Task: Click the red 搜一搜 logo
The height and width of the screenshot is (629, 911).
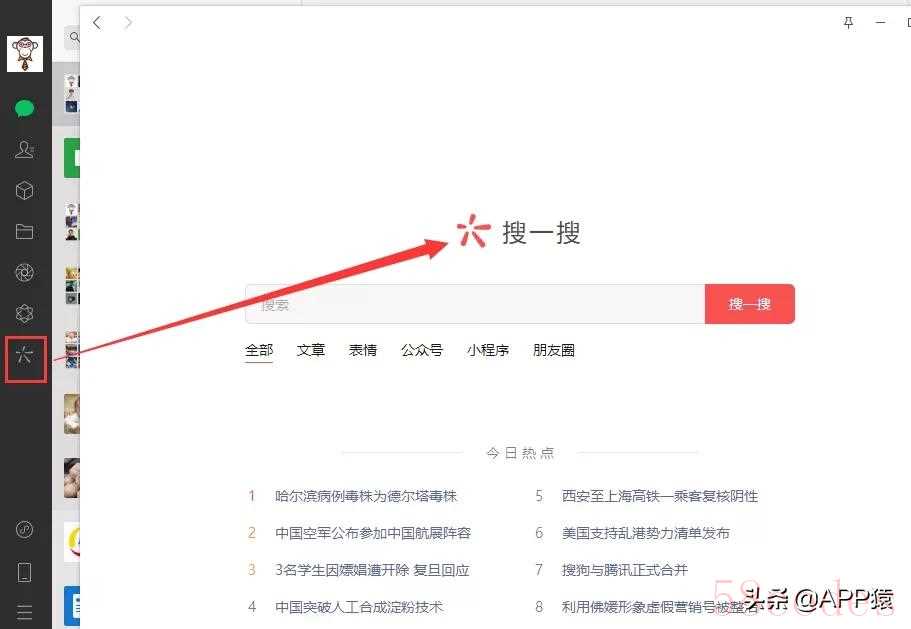Action: pos(518,232)
